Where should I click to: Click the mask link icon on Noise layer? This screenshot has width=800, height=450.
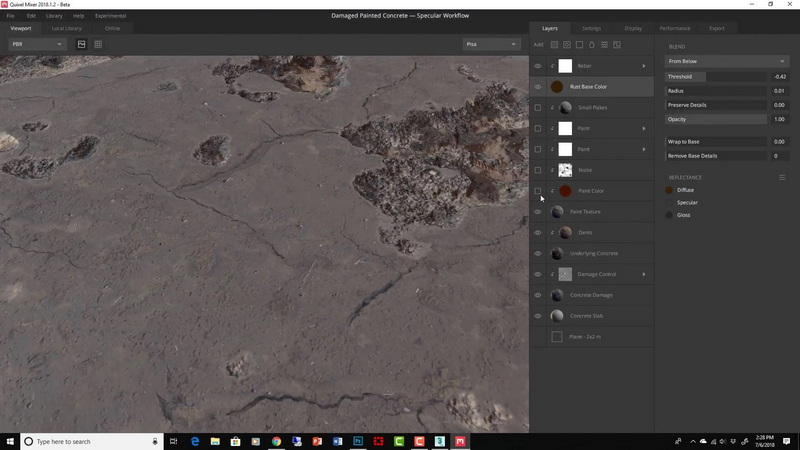click(552, 170)
